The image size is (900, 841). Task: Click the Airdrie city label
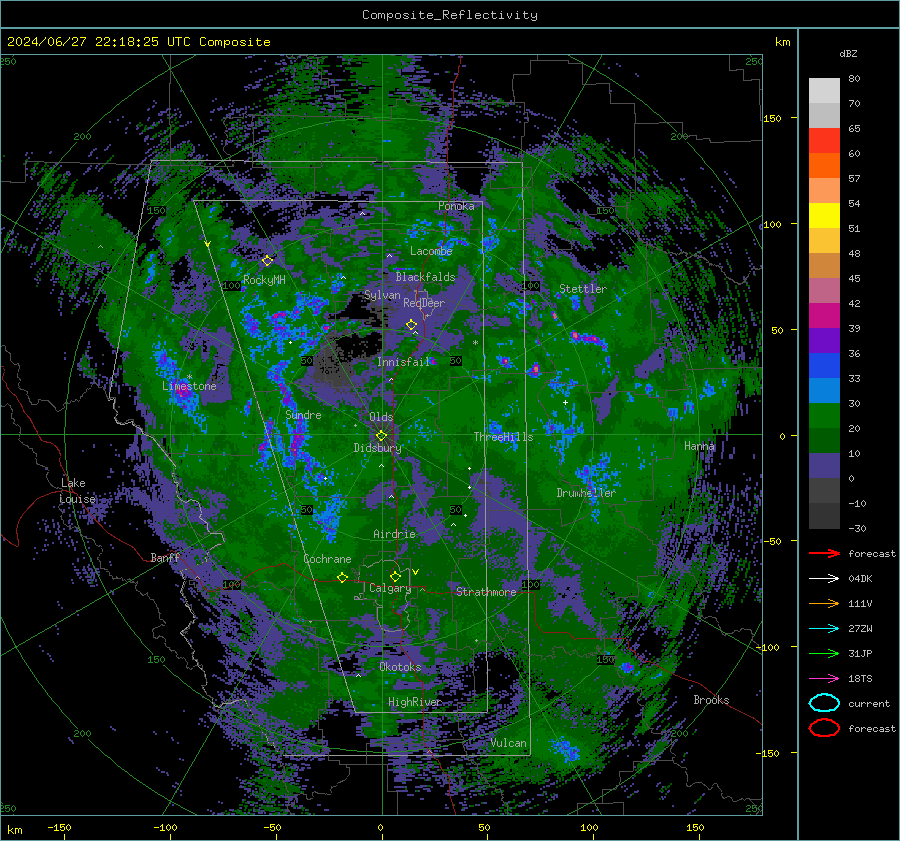pos(394,534)
